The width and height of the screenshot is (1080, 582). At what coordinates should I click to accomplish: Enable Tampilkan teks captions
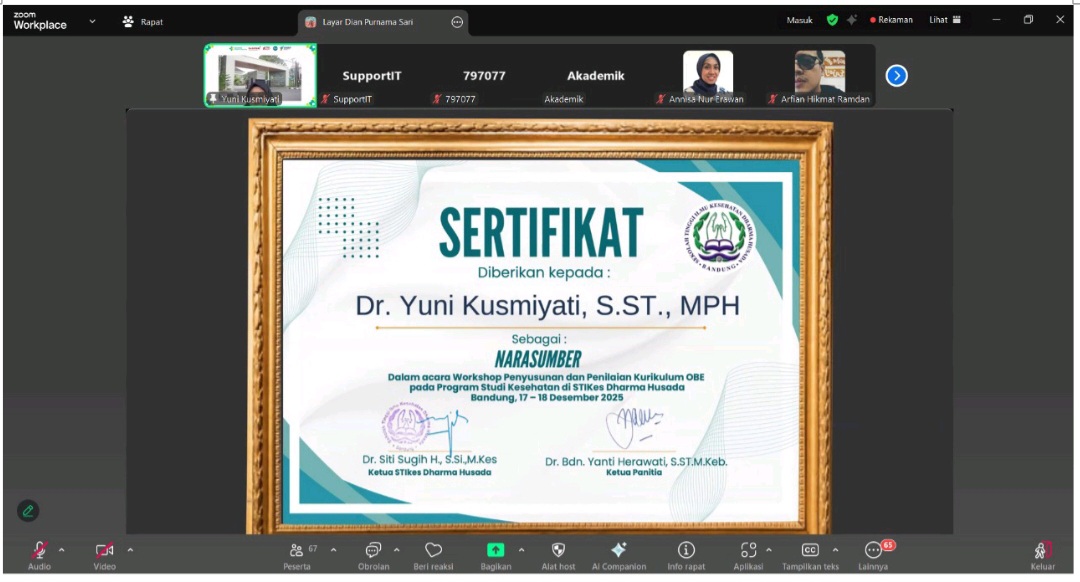[810, 550]
